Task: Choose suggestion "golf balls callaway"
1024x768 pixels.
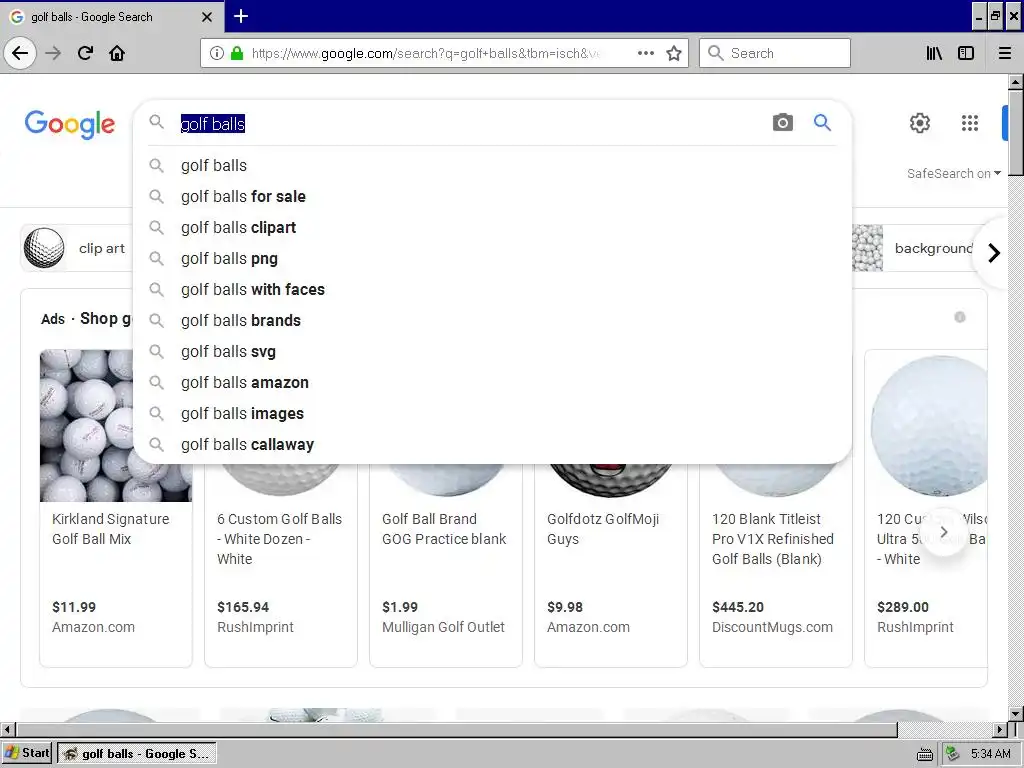Action: (x=493, y=445)
